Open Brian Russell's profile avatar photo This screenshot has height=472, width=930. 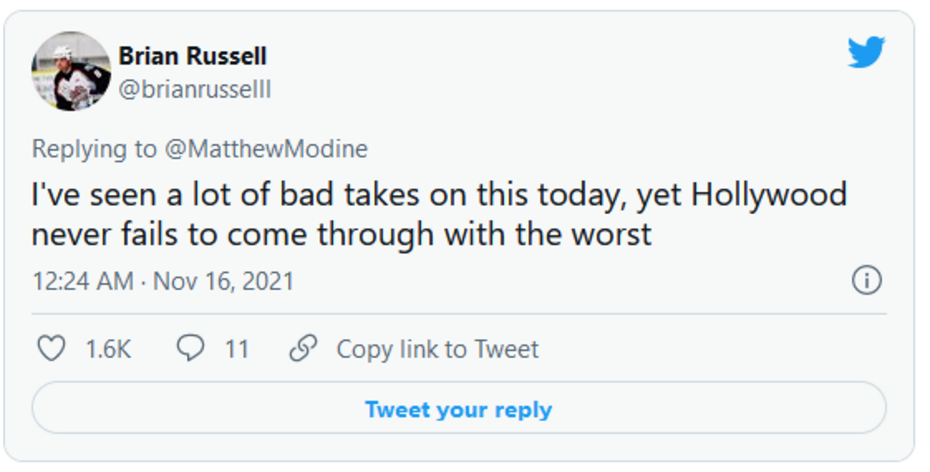click(70, 71)
